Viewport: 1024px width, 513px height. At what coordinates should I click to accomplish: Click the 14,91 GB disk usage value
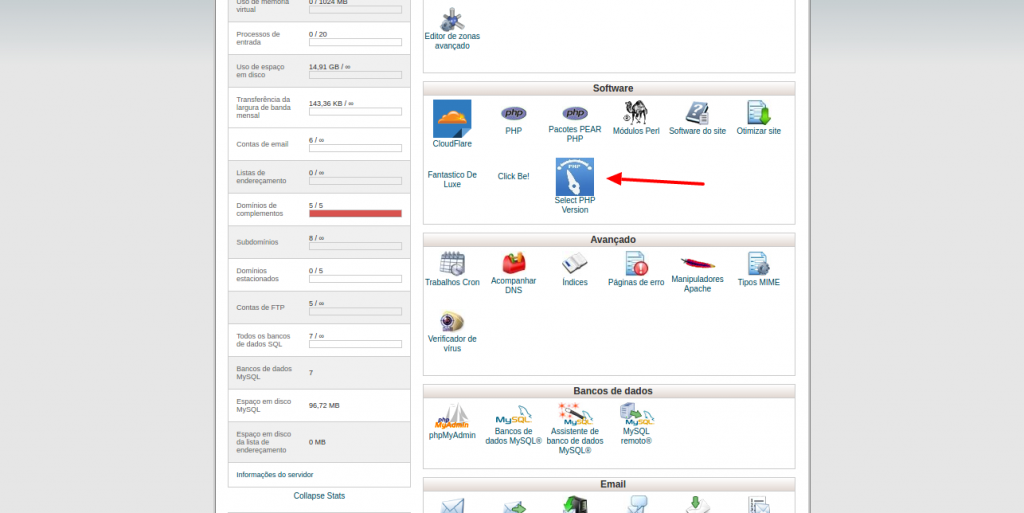(330, 67)
